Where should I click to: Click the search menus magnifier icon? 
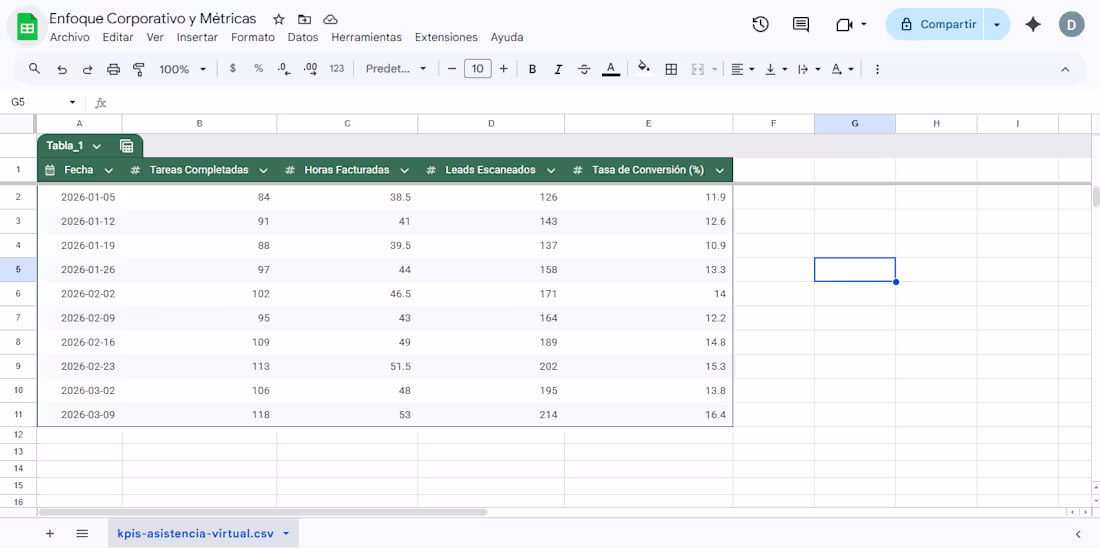click(x=34, y=69)
